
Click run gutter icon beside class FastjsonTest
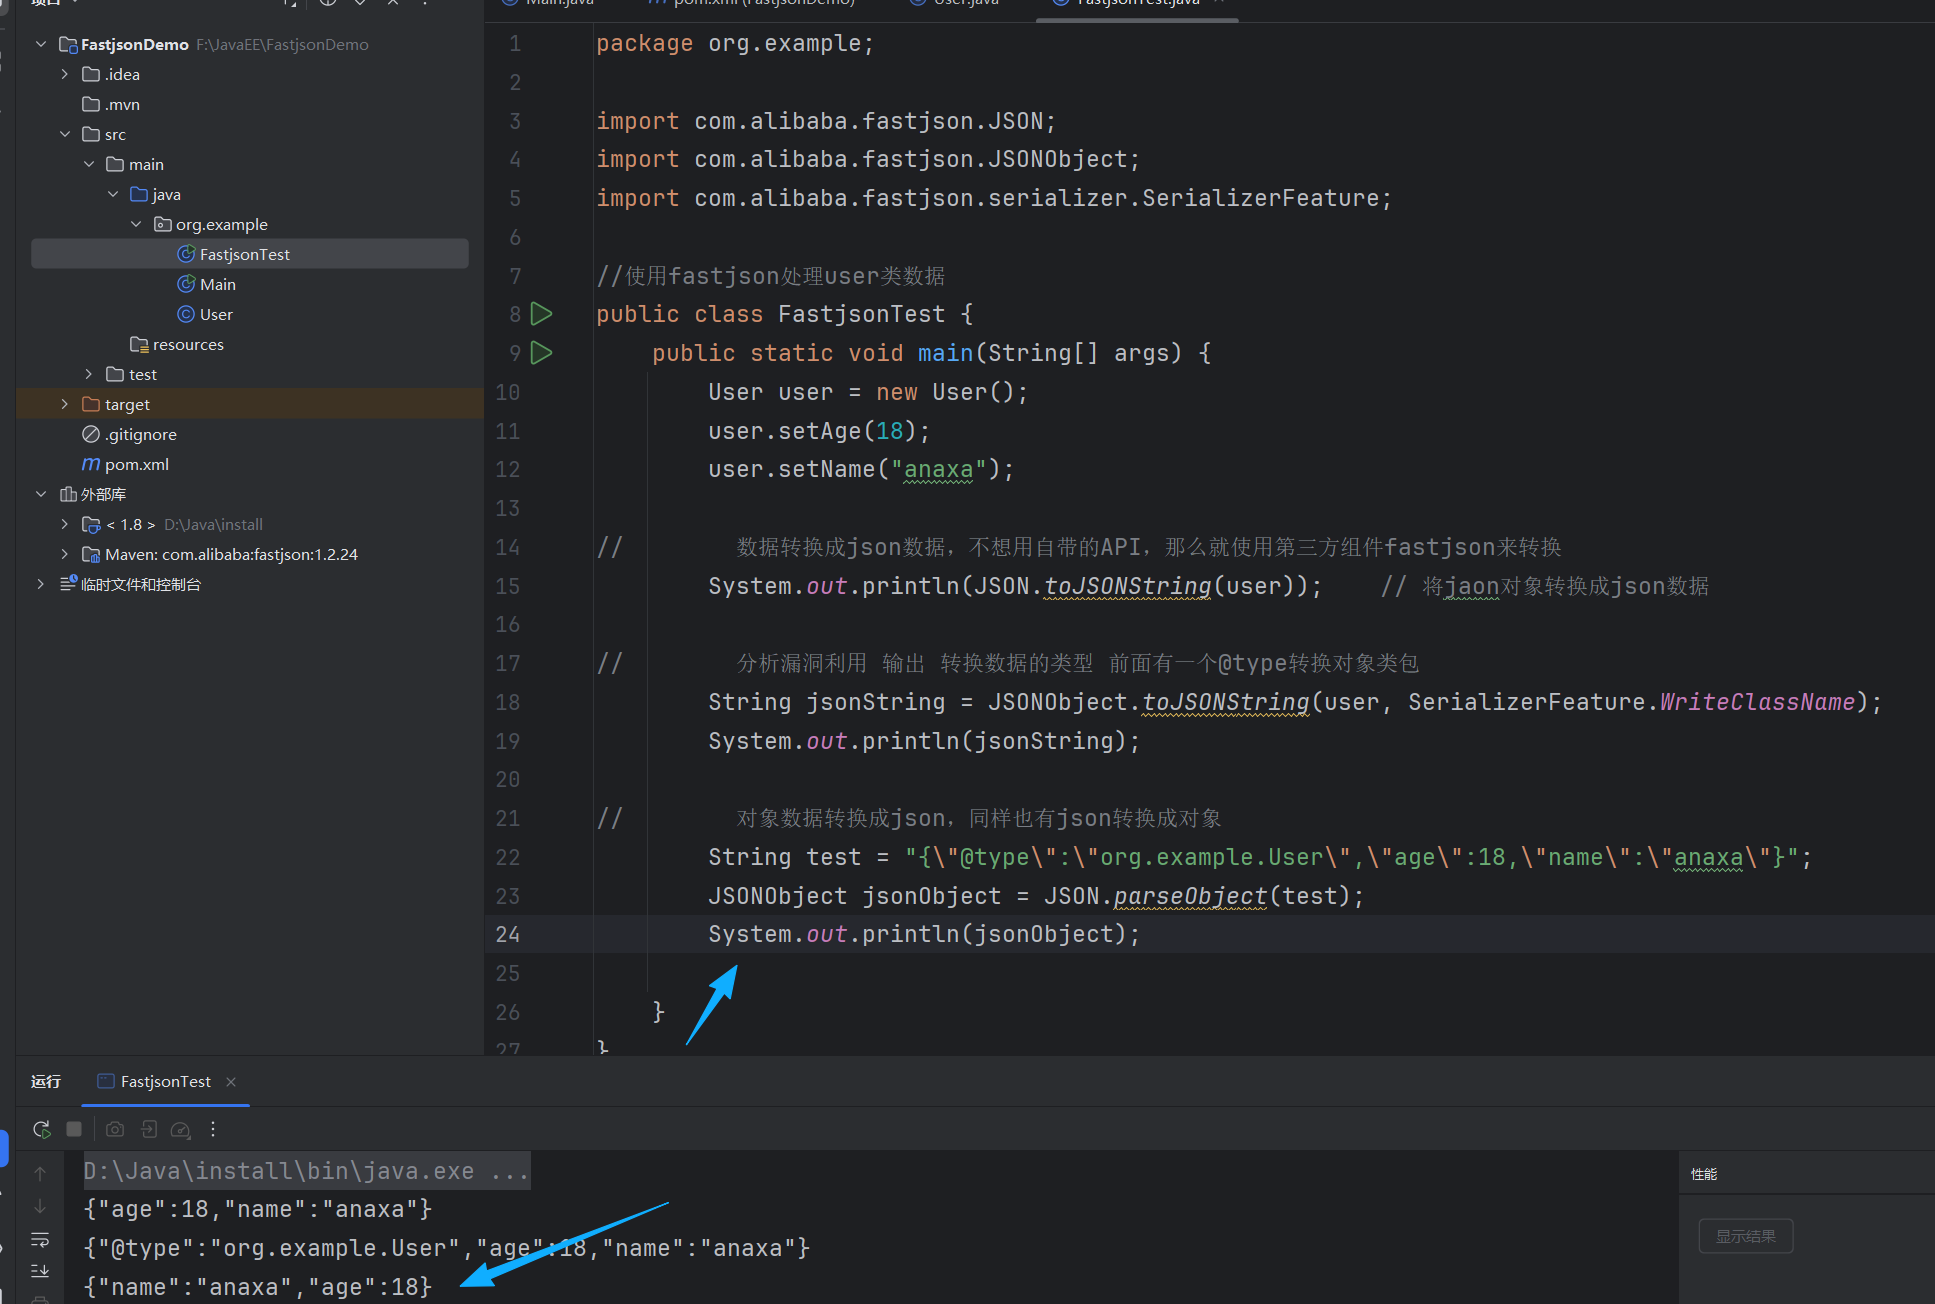tap(541, 314)
